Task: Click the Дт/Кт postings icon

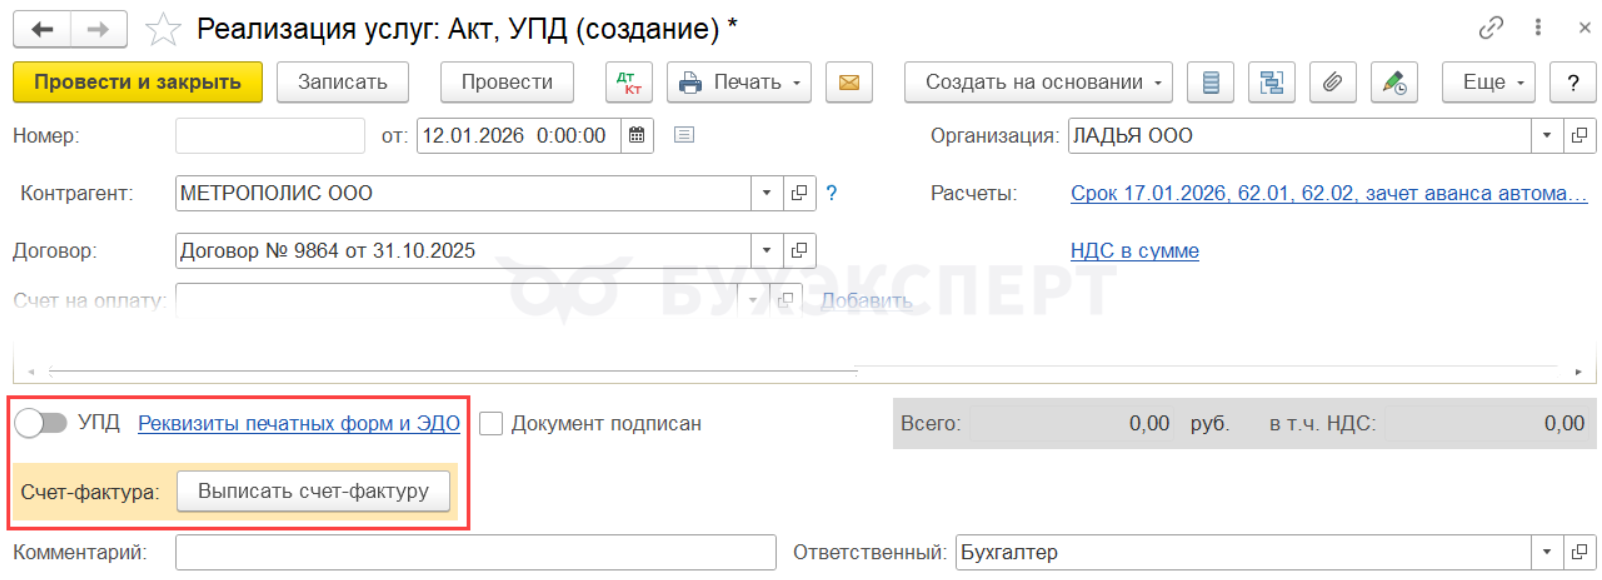Action: tap(629, 83)
